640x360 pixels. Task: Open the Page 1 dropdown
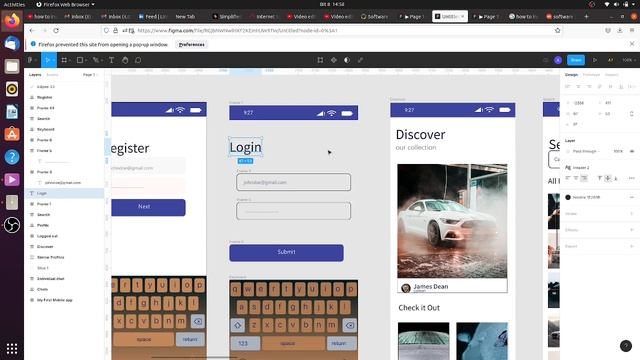(90, 75)
